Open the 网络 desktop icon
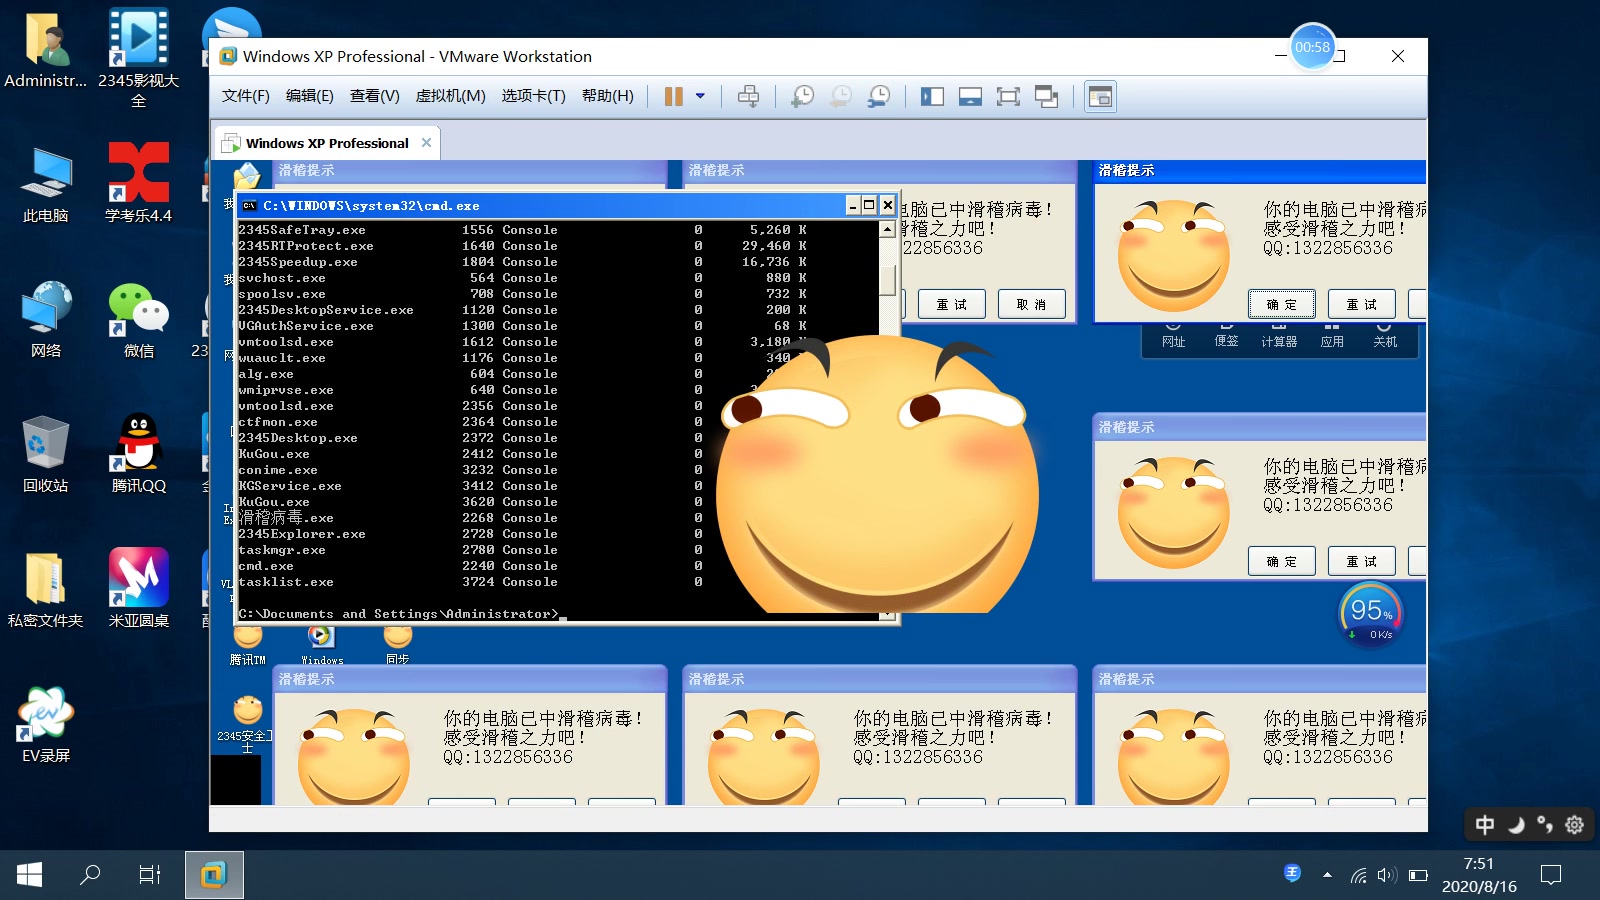This screenshot has width=1600, height=900. coord(46,320)
